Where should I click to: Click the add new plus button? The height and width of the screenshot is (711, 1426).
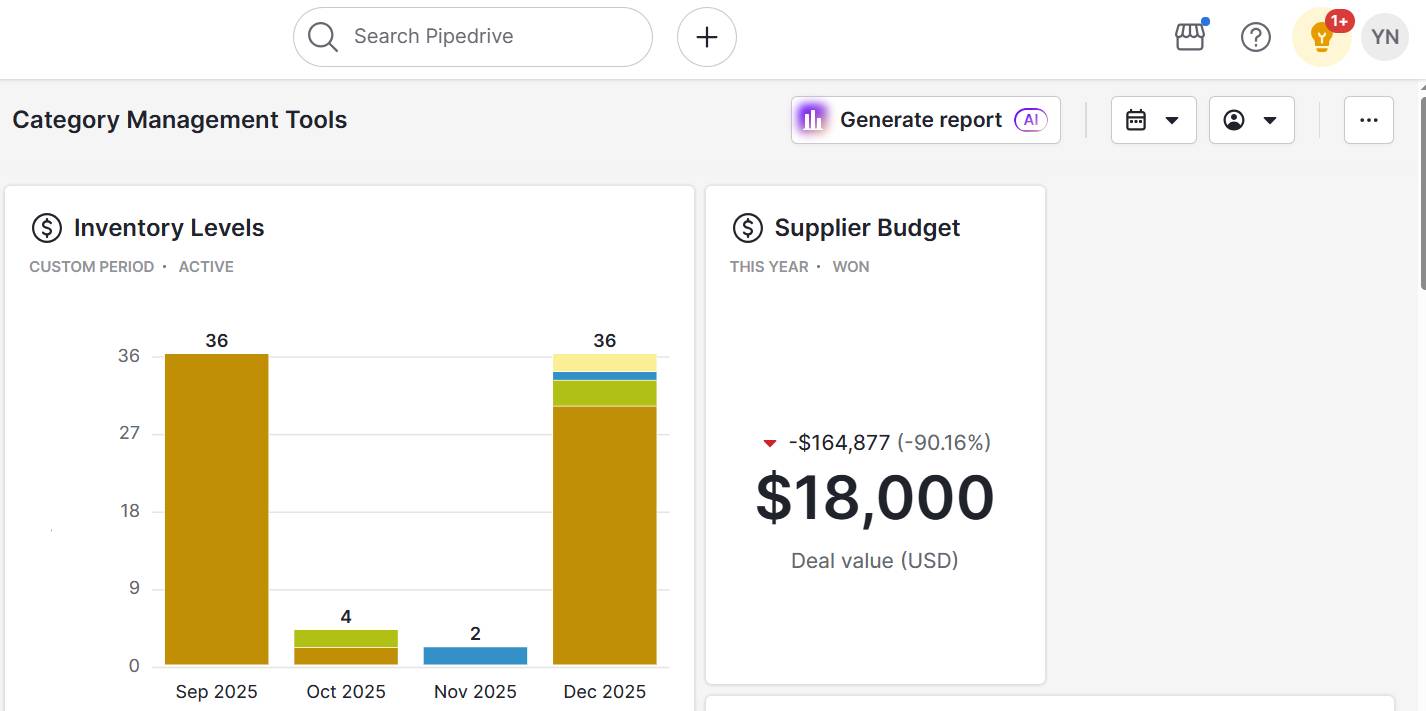[x=706, y=36]
